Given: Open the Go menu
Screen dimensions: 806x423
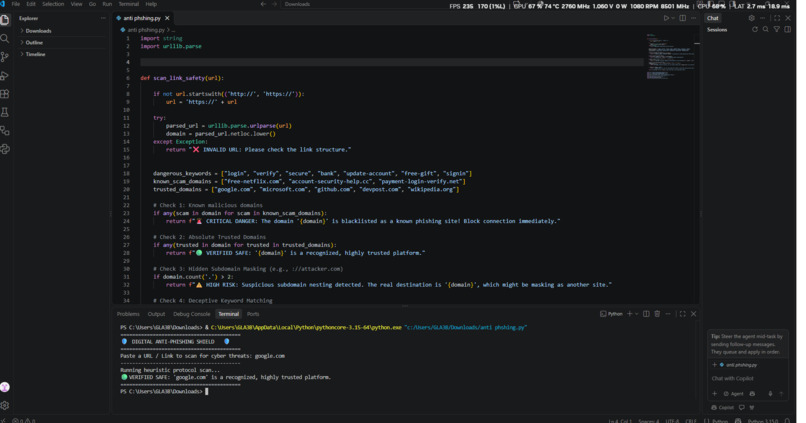Looking at the screenshot, I should pyautogui.click(x=92, y=4).
